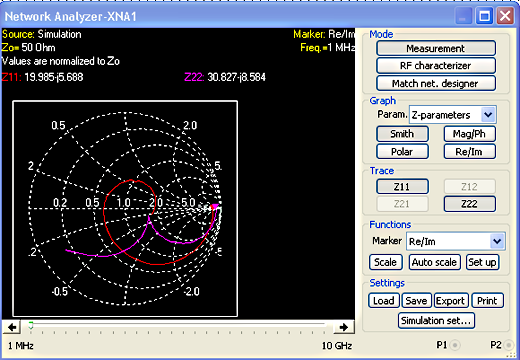Select the Z-parameters combo box
The width and height of the screenshot is (520, 360).
[453, 115]
